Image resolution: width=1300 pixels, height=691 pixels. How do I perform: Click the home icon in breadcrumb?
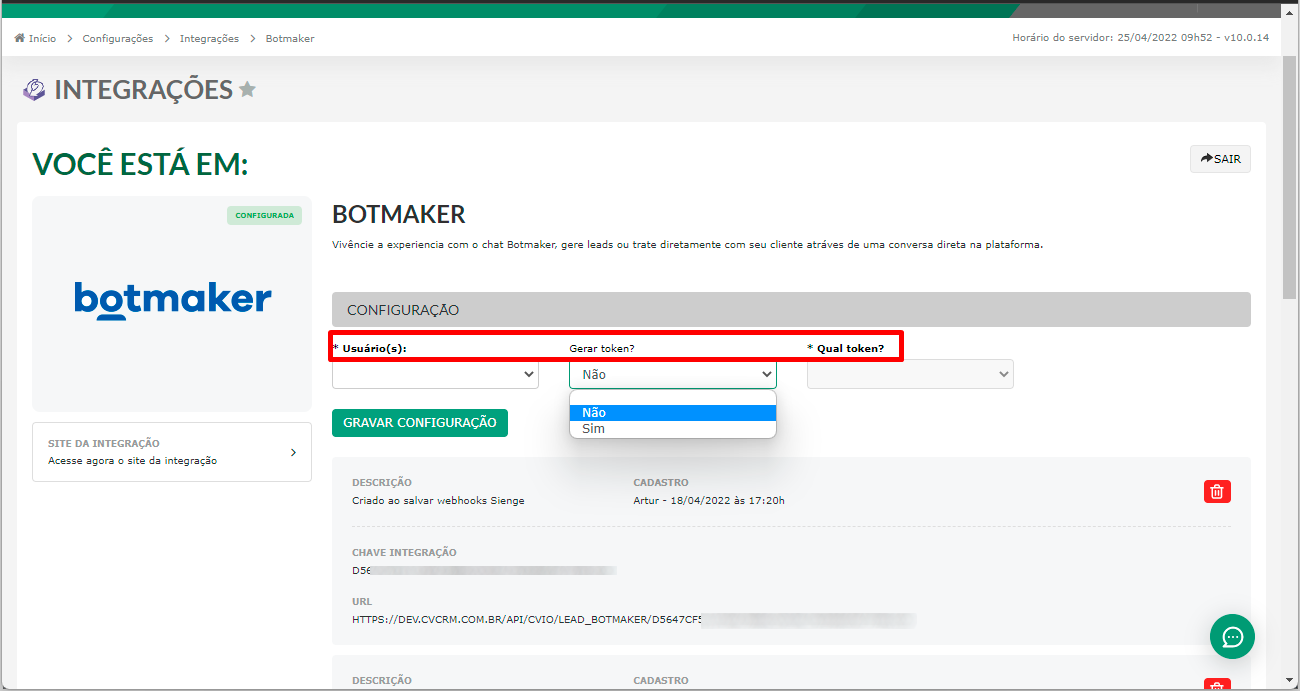(x=19, y=38)
